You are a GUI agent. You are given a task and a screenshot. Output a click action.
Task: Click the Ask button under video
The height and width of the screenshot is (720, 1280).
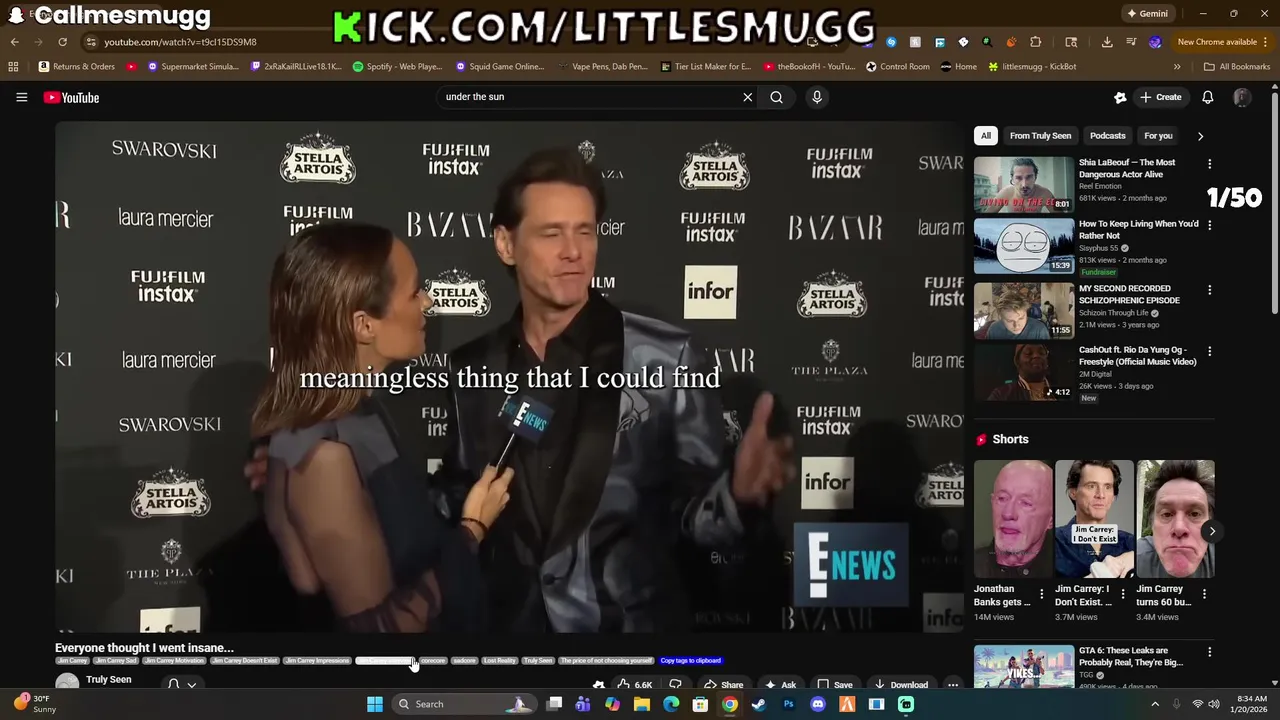780,685
